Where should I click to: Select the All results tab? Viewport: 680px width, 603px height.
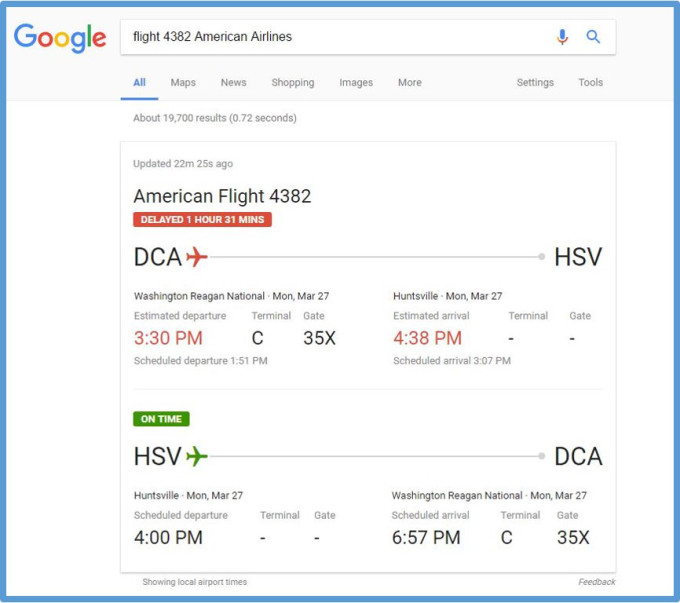coord(139,83)
